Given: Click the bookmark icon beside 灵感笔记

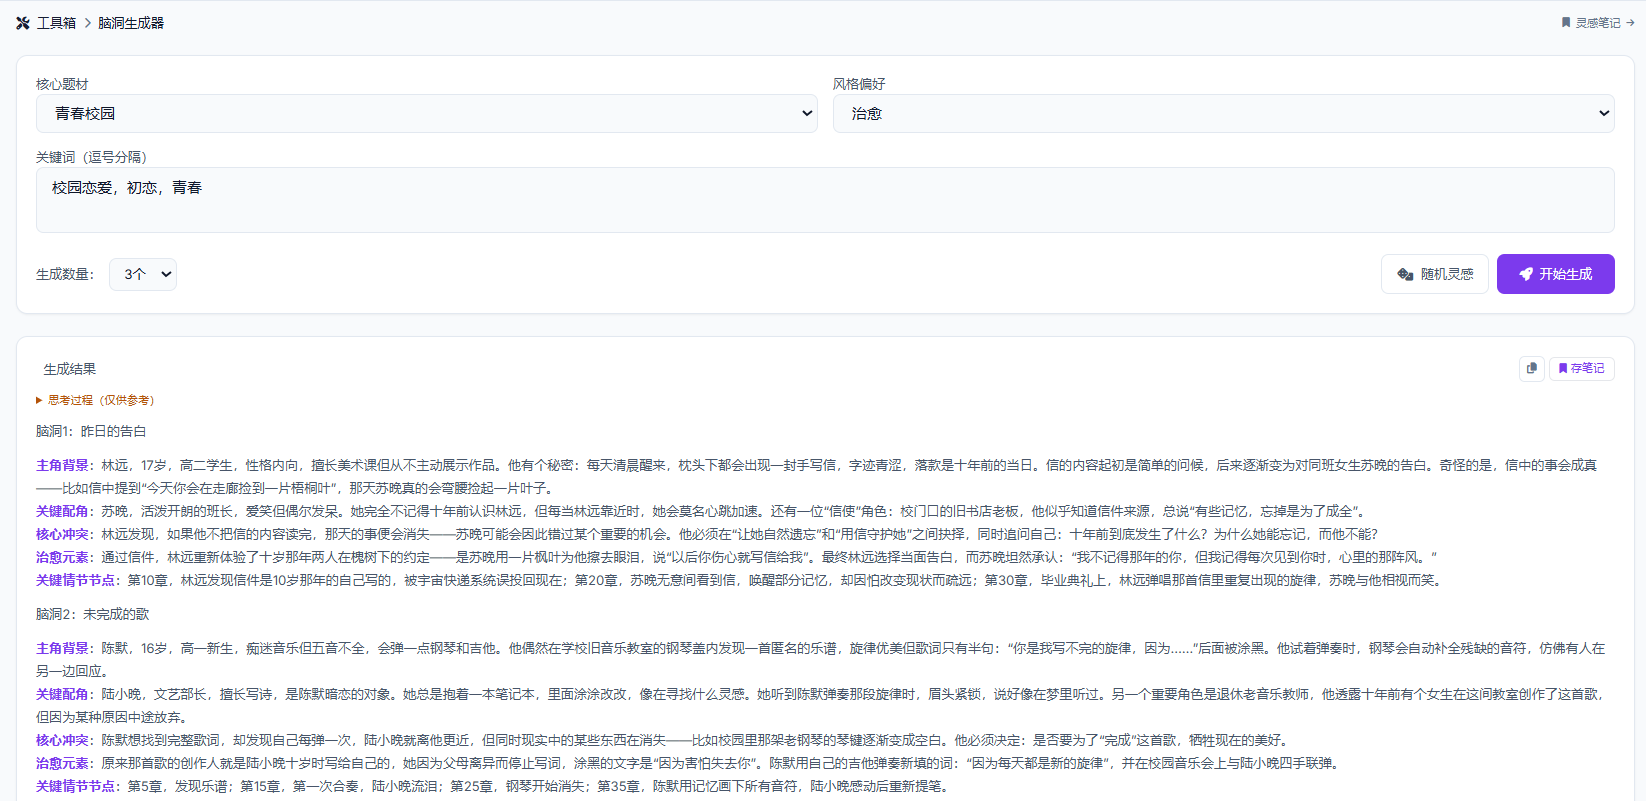Looking at the screenshot, I should 1566,22.
